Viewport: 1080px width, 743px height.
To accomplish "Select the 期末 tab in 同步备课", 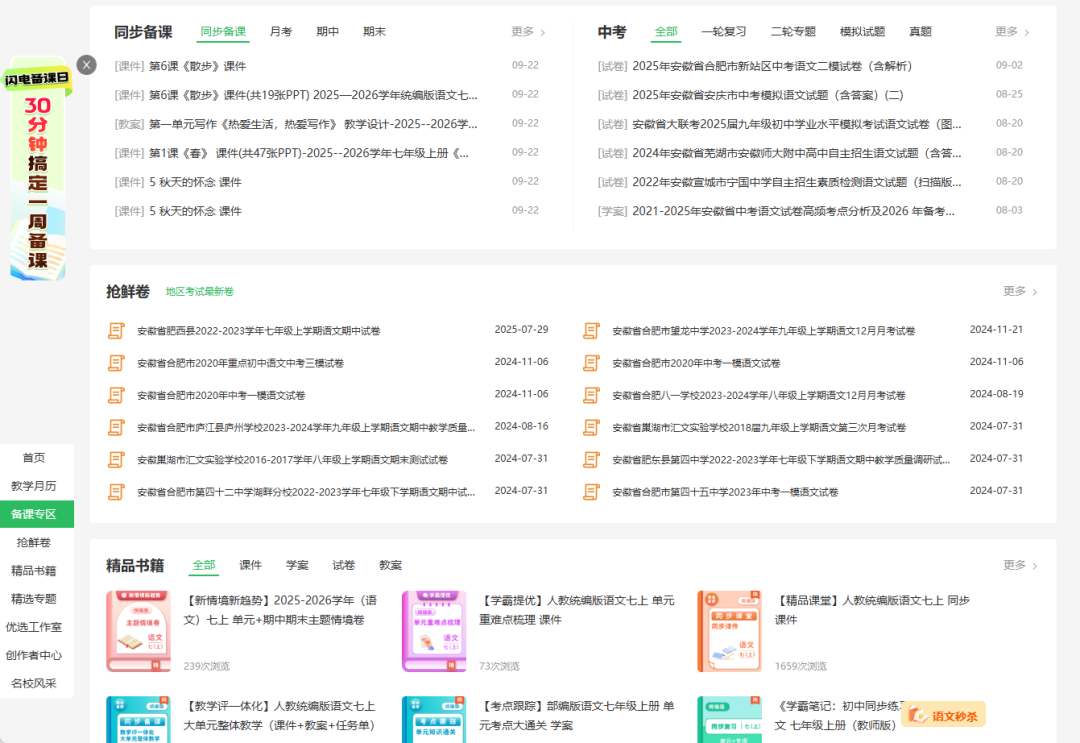I will click(374, 31).
